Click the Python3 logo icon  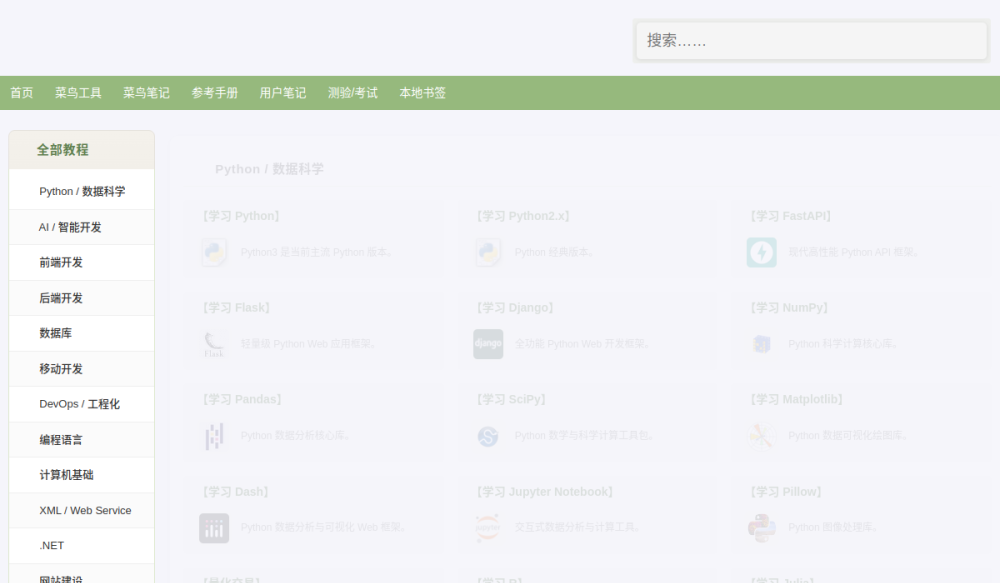[x=214, y=252]
